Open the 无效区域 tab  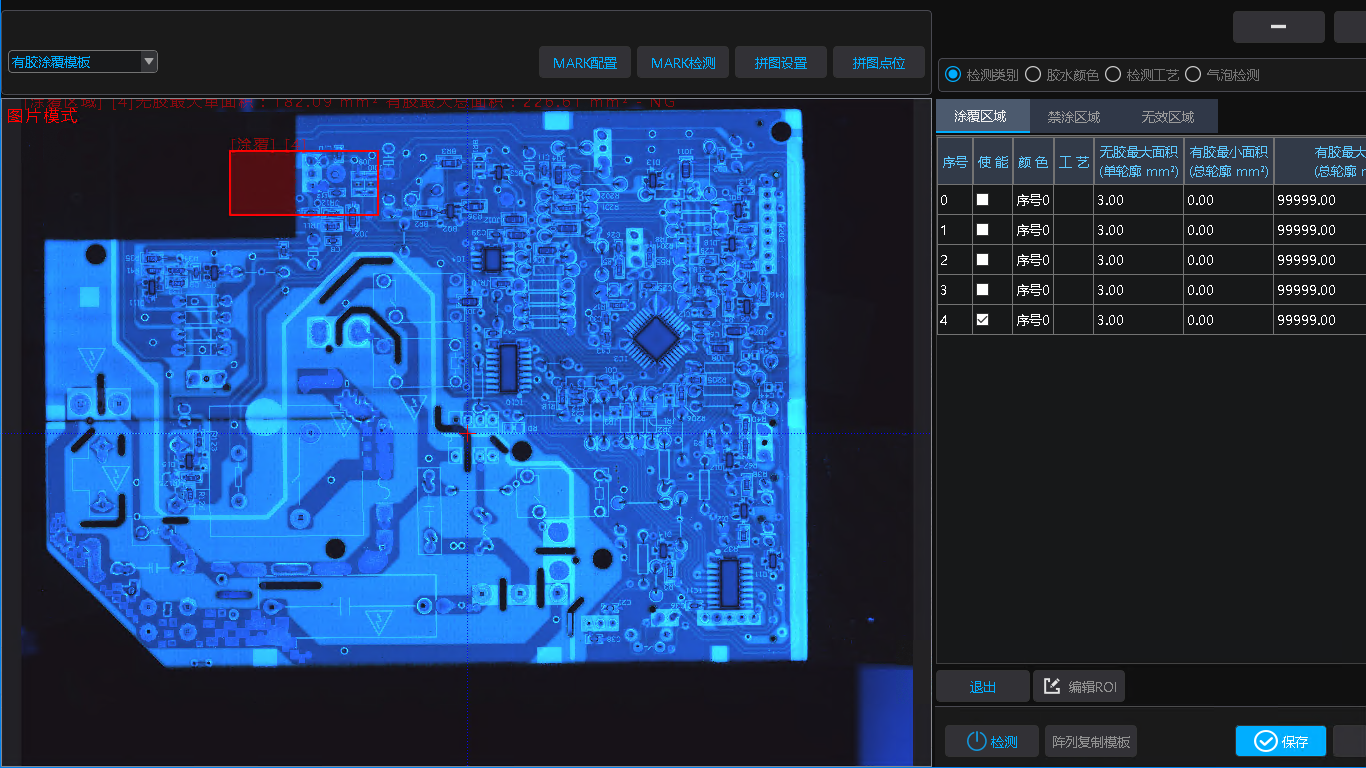point(1167,117)
